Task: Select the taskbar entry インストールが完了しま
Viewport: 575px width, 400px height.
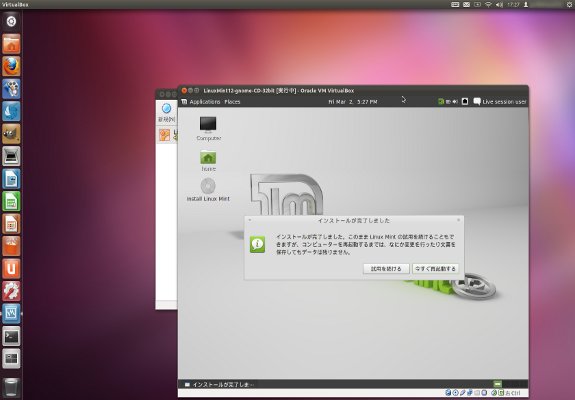Action: 219,384
